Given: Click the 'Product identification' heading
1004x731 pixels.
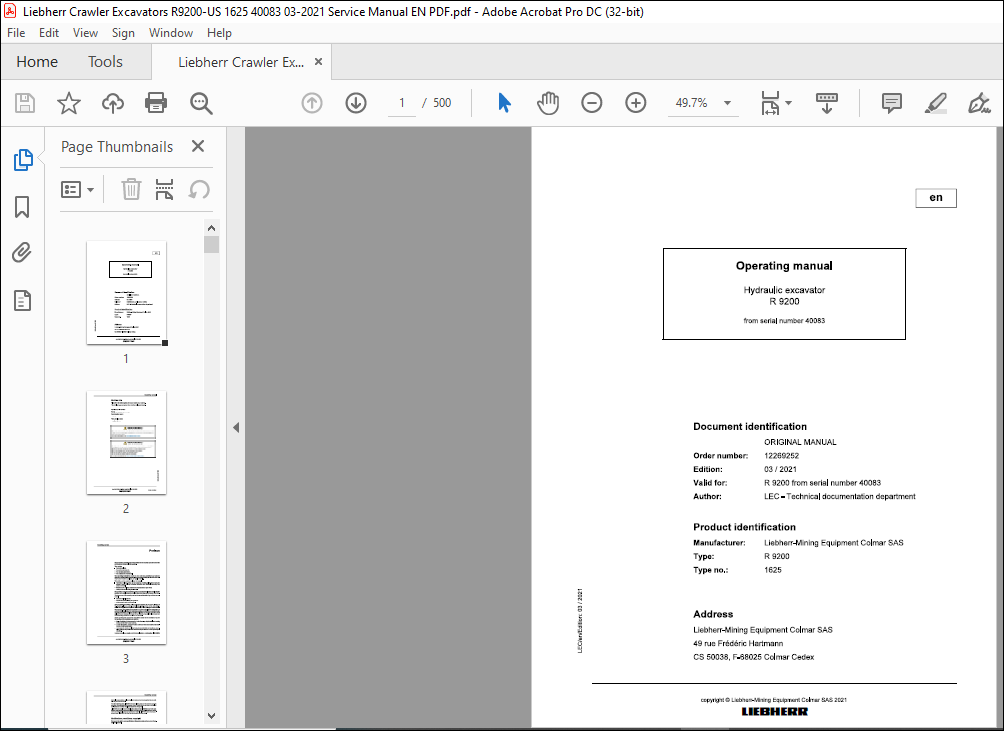Looking at the screenshot, I should (744, 527).
